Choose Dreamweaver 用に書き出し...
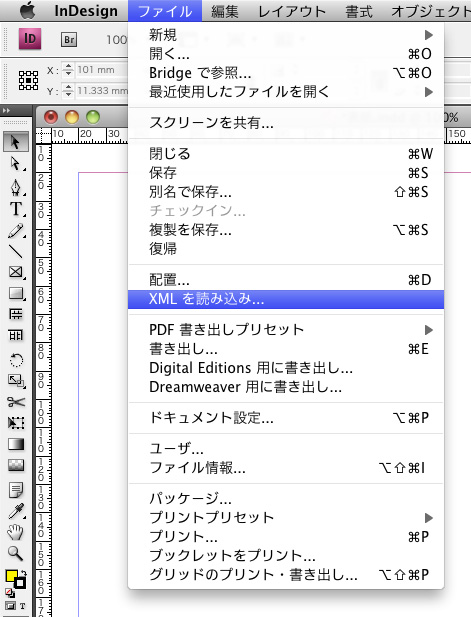 [x=286, y=387]
